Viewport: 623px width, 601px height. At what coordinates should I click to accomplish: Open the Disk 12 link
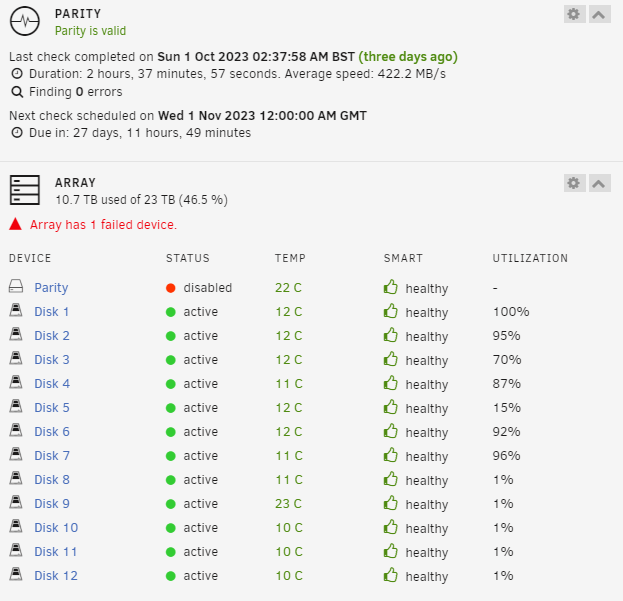[56, 576]
